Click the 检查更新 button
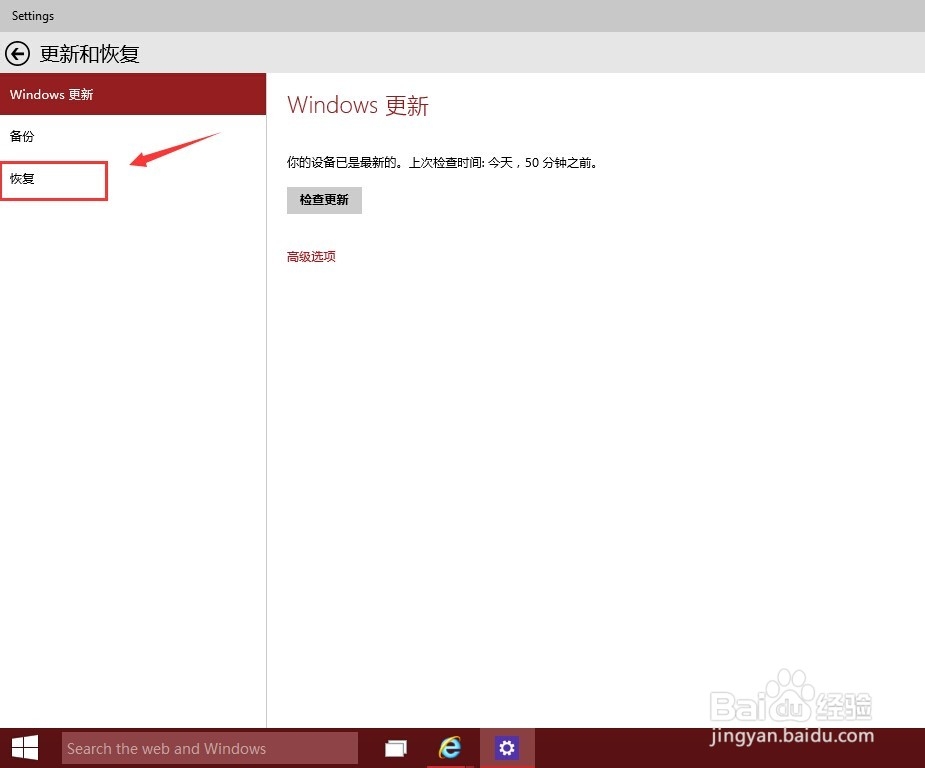This screenshot has width=925, height=768. [x=324, y=200]
